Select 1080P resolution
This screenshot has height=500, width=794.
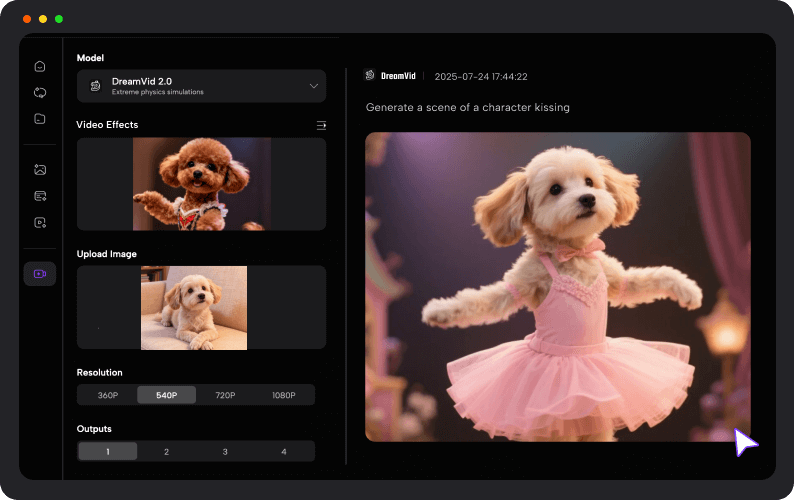284,395
